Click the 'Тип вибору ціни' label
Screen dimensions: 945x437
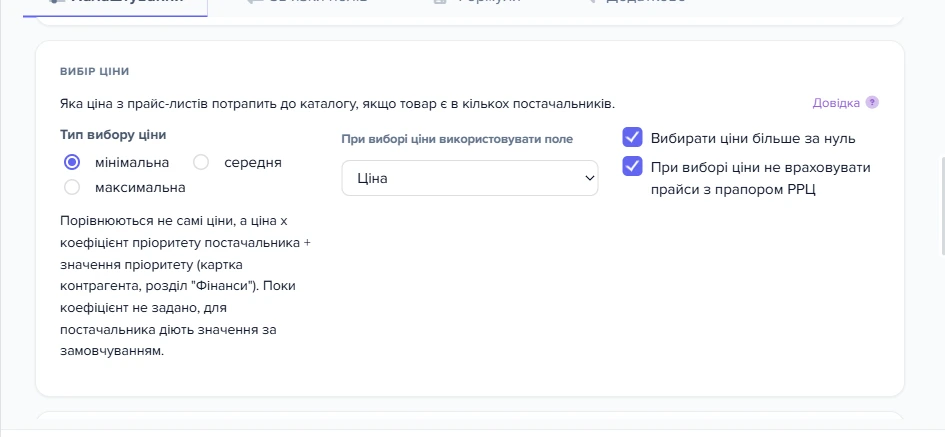click(113, 135)
